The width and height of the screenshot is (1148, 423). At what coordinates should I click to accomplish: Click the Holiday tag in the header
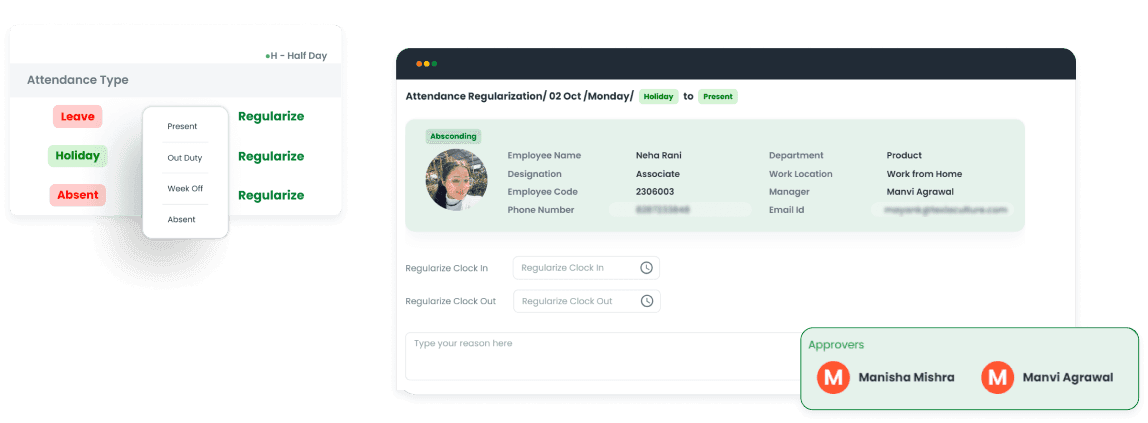click(658, 97)
